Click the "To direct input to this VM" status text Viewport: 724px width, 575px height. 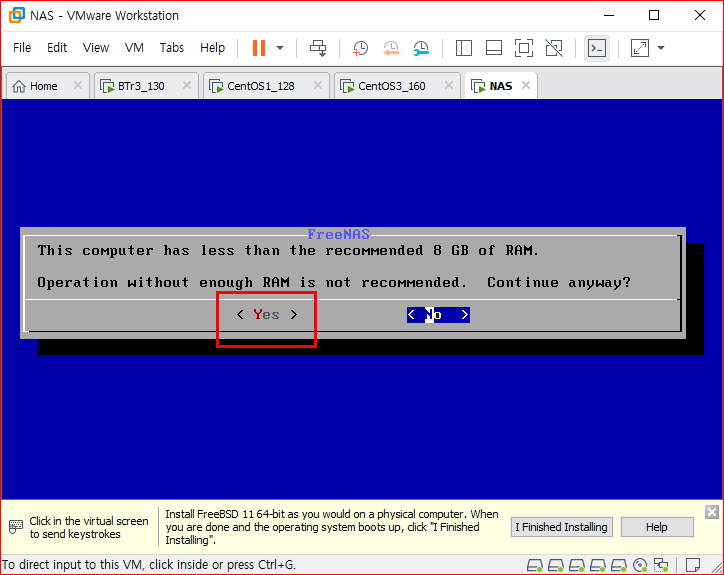pos(149,564)
